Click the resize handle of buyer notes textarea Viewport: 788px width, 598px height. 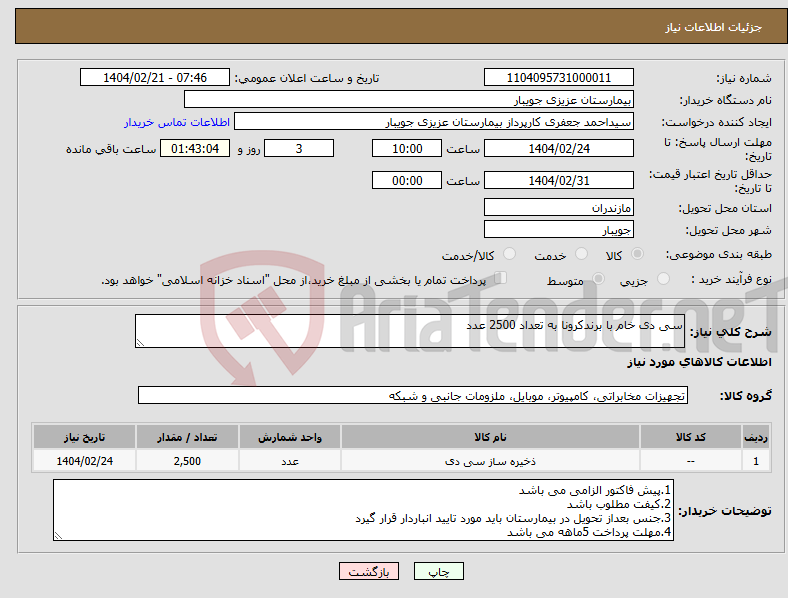tap(58, 536)
